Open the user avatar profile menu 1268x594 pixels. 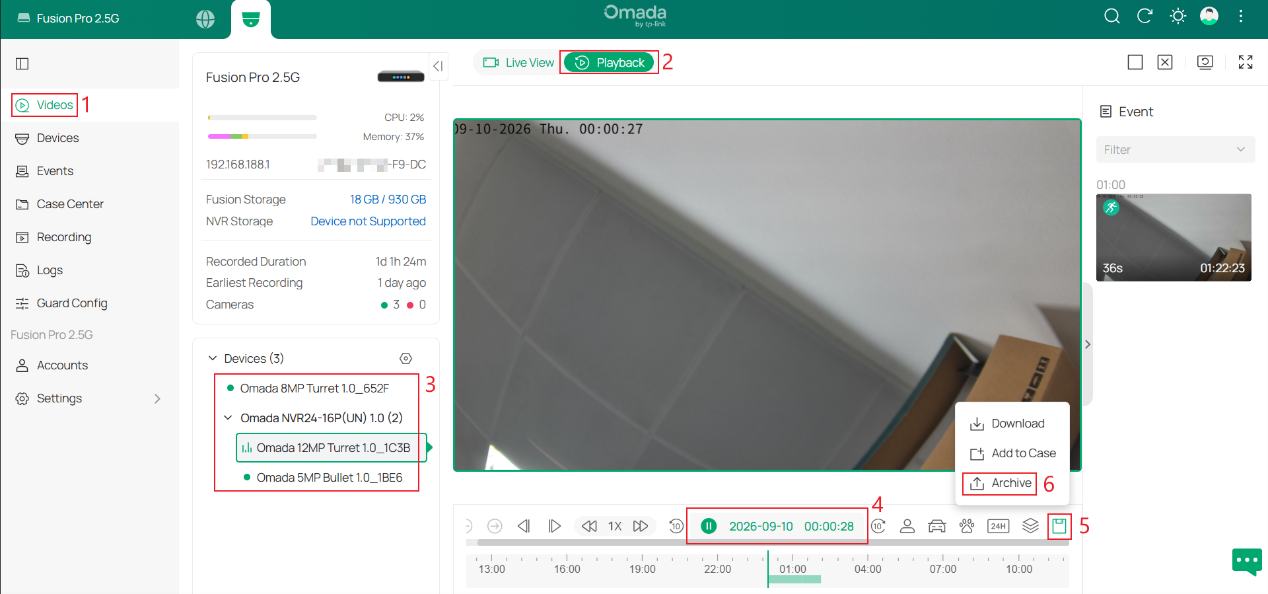(x=1209, y=16)
